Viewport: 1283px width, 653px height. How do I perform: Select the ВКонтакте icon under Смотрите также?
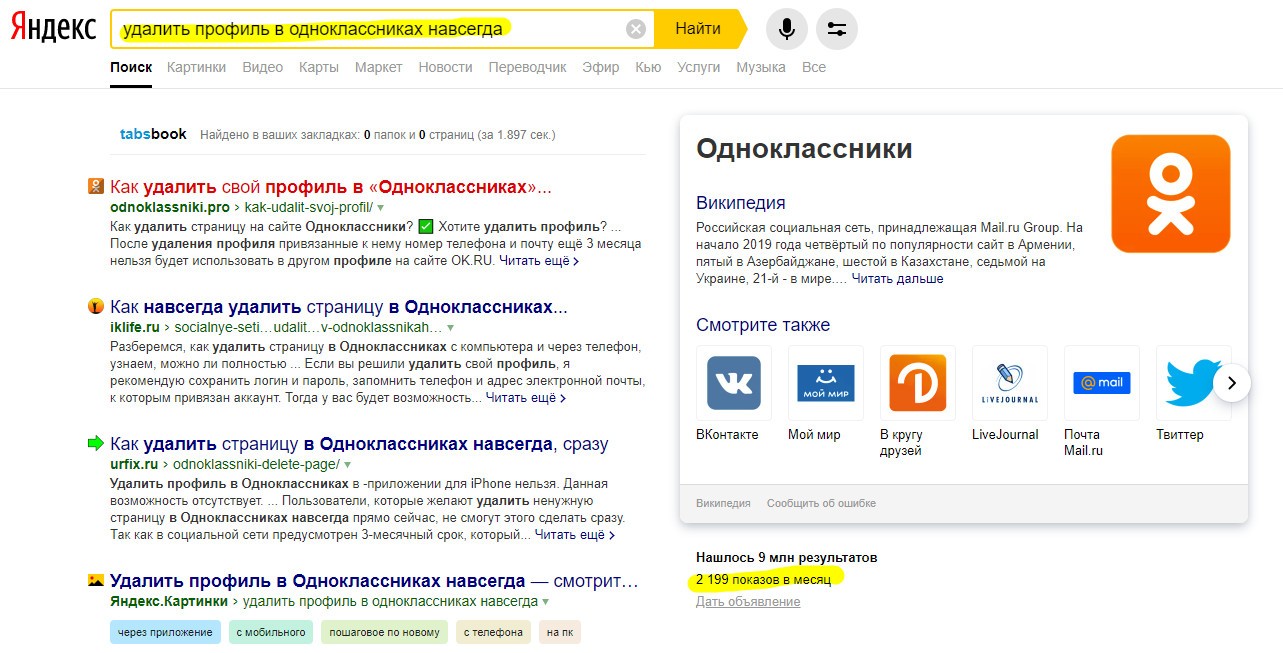point(733,382)
